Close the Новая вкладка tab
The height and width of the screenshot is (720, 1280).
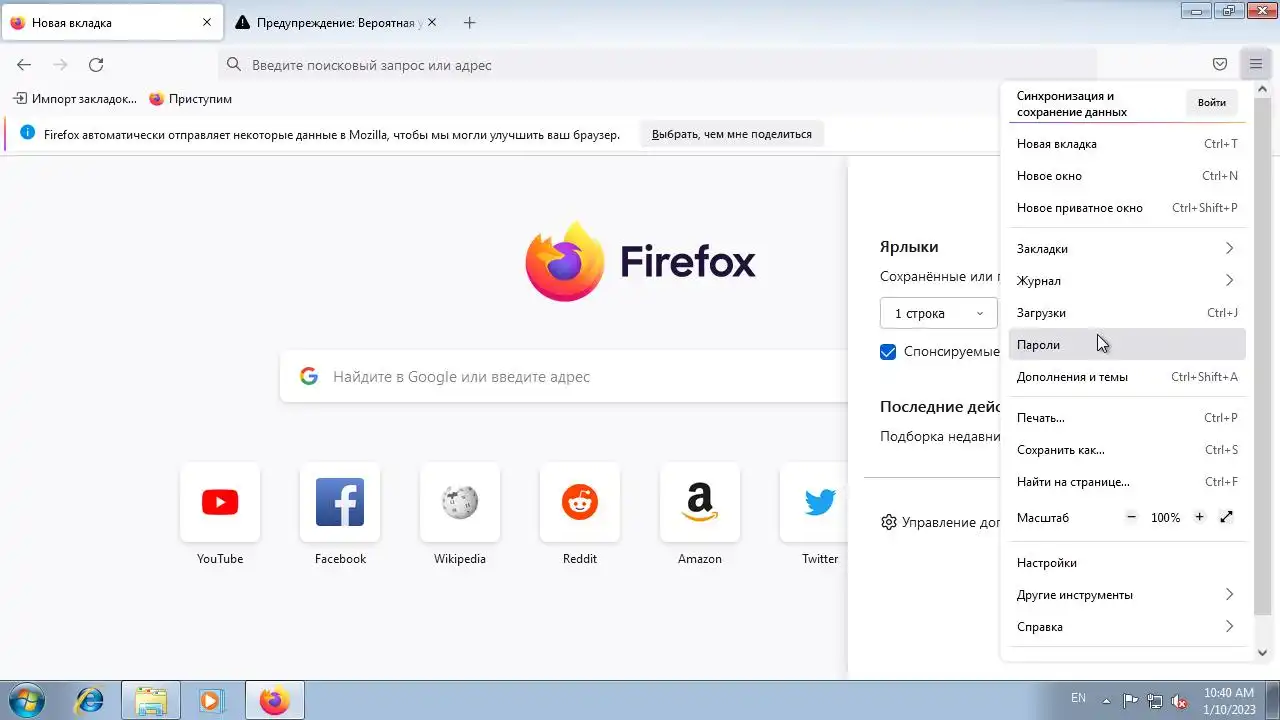click(207, 22)
